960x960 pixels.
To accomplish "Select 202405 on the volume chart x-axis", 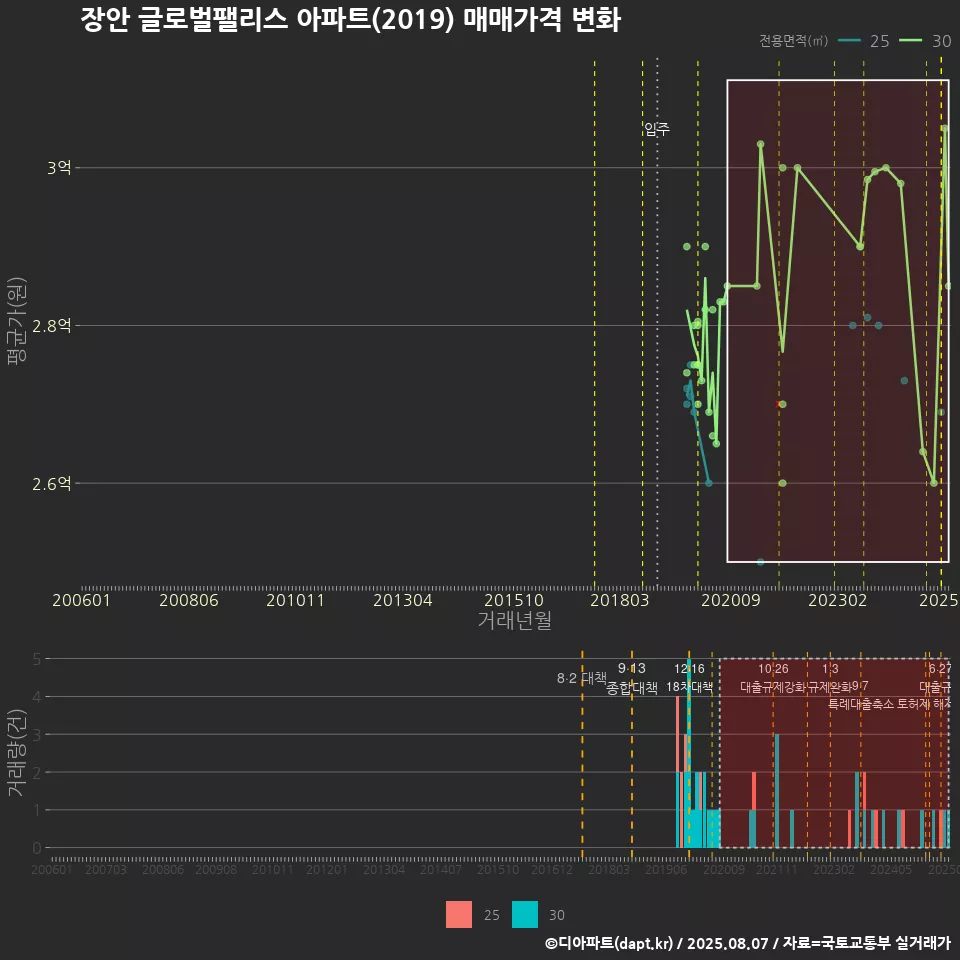I will click(x=891, y=869).
